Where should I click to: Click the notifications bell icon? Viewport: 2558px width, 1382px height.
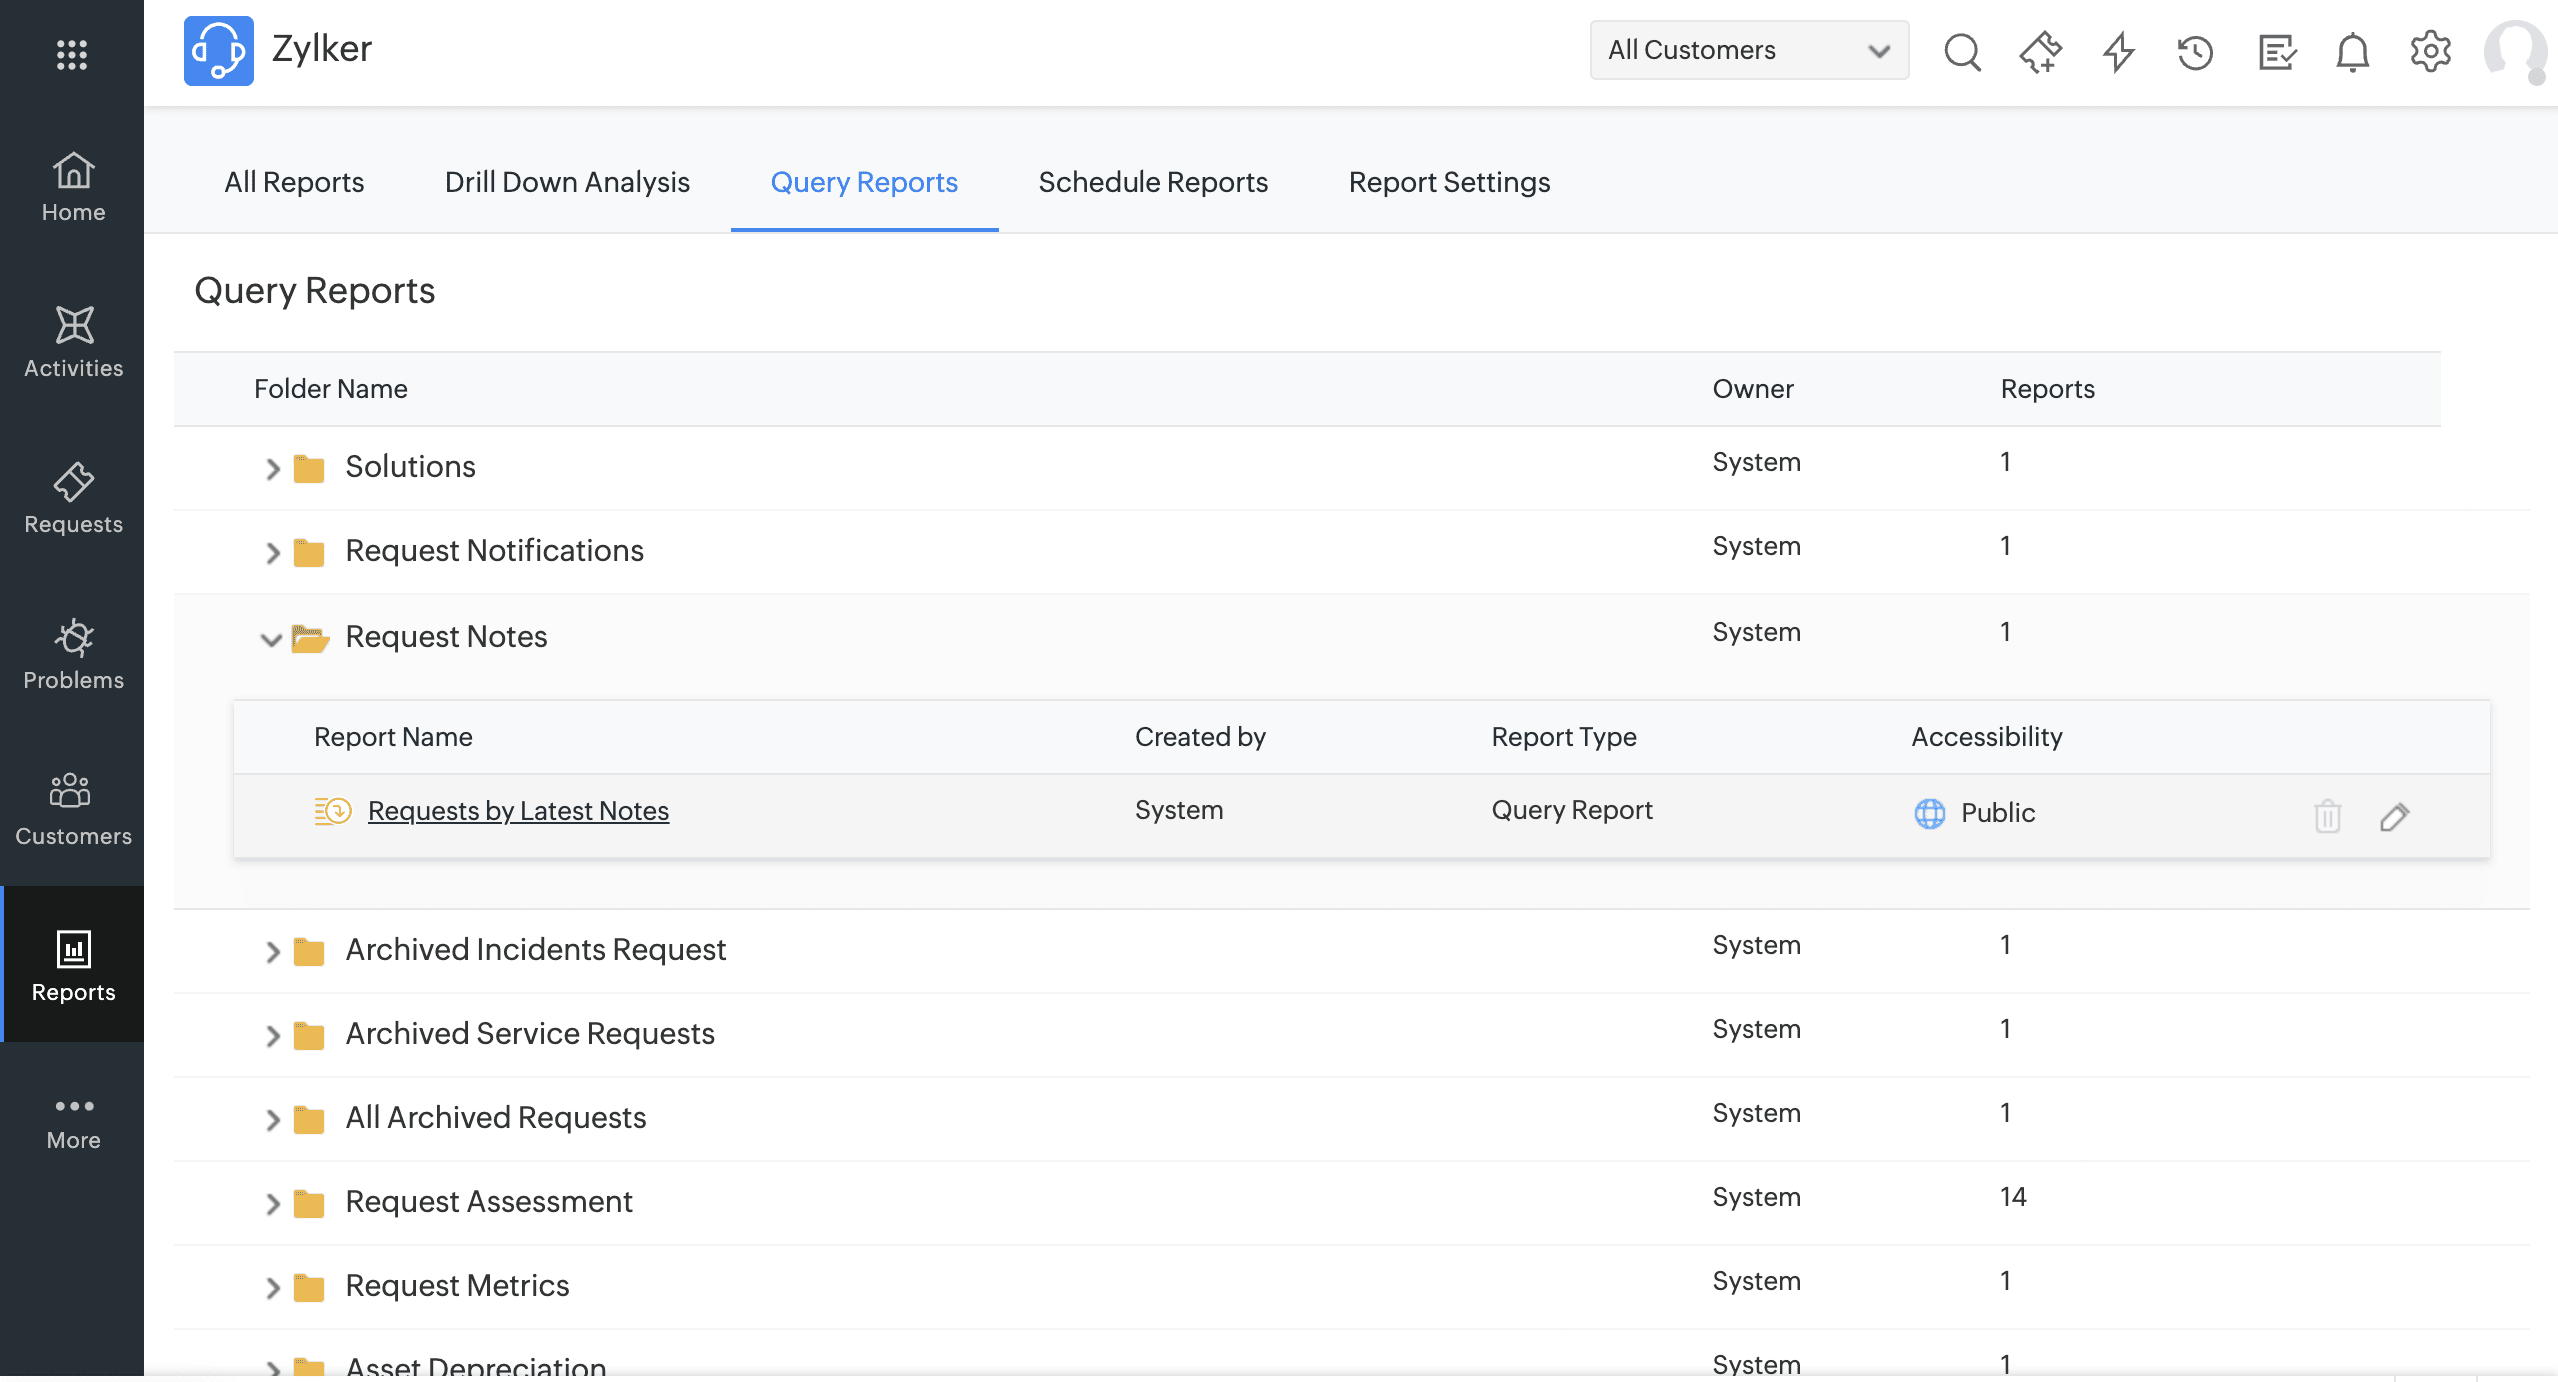2352,51
